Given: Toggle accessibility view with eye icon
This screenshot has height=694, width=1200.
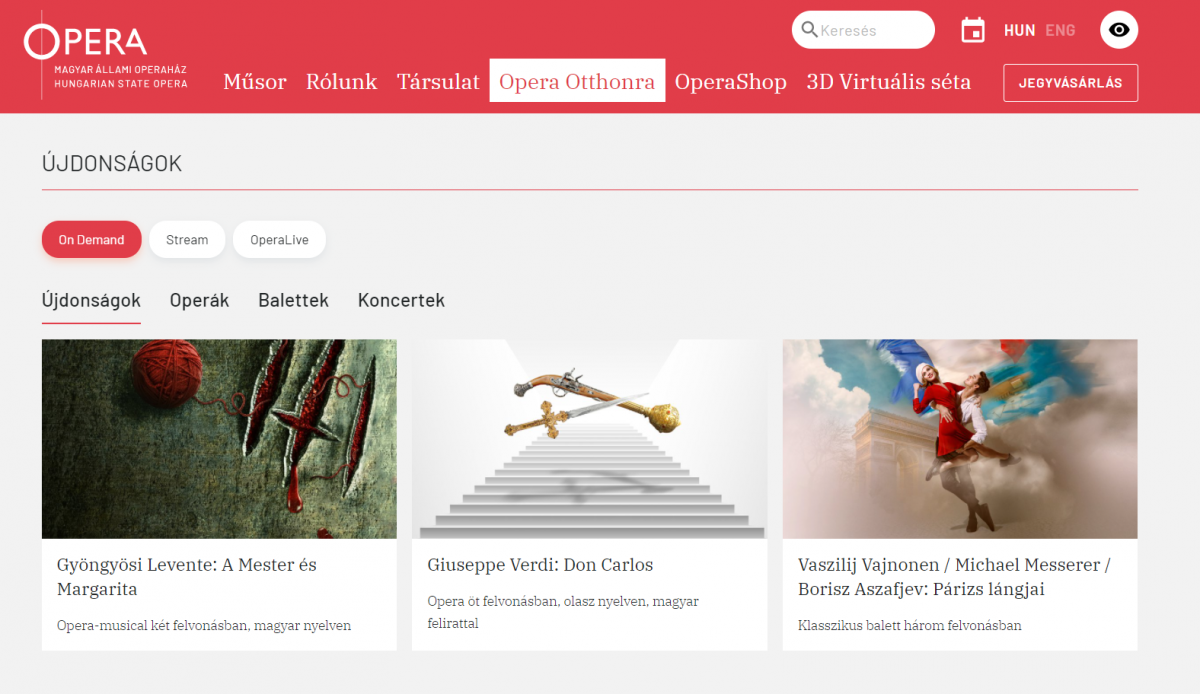Looking at the screenshot, I should (1119, 30).
